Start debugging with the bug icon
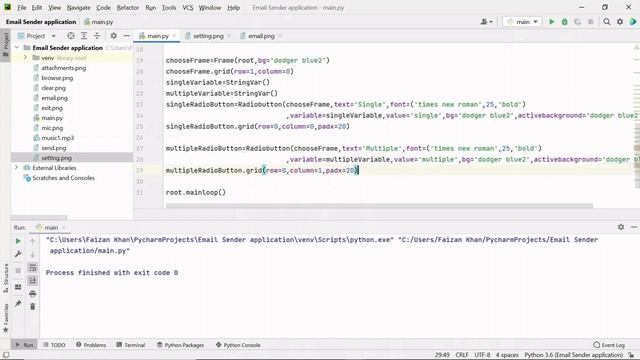 564,22
